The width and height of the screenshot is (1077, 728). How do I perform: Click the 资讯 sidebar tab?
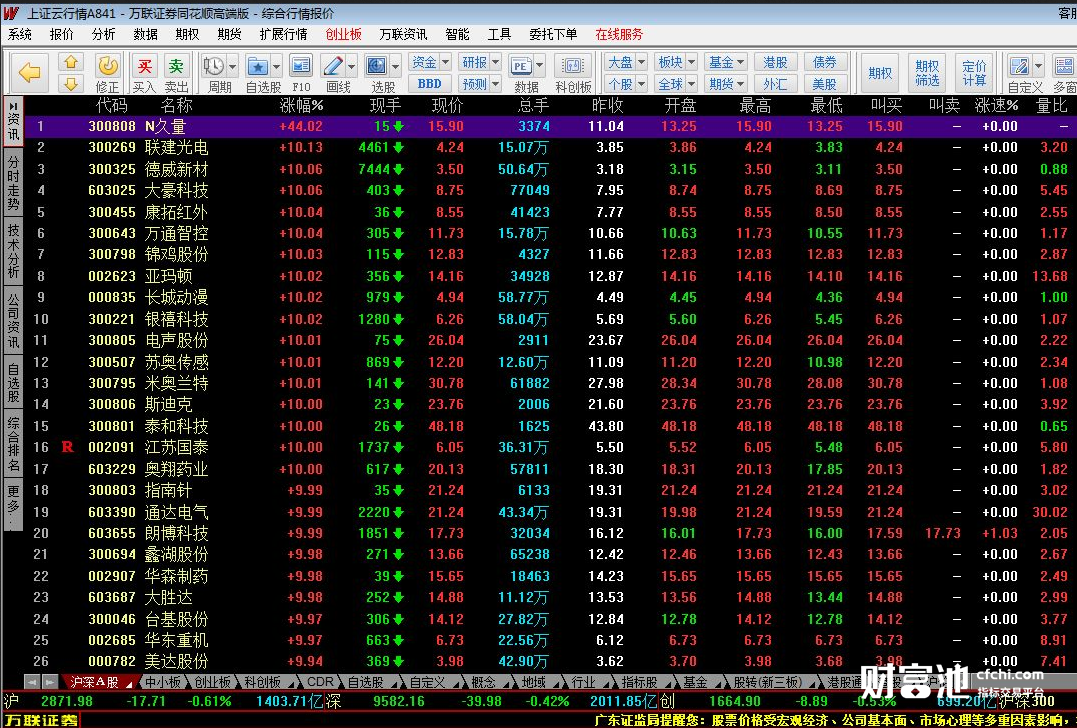pyautogui.click(x=13, y=120)
